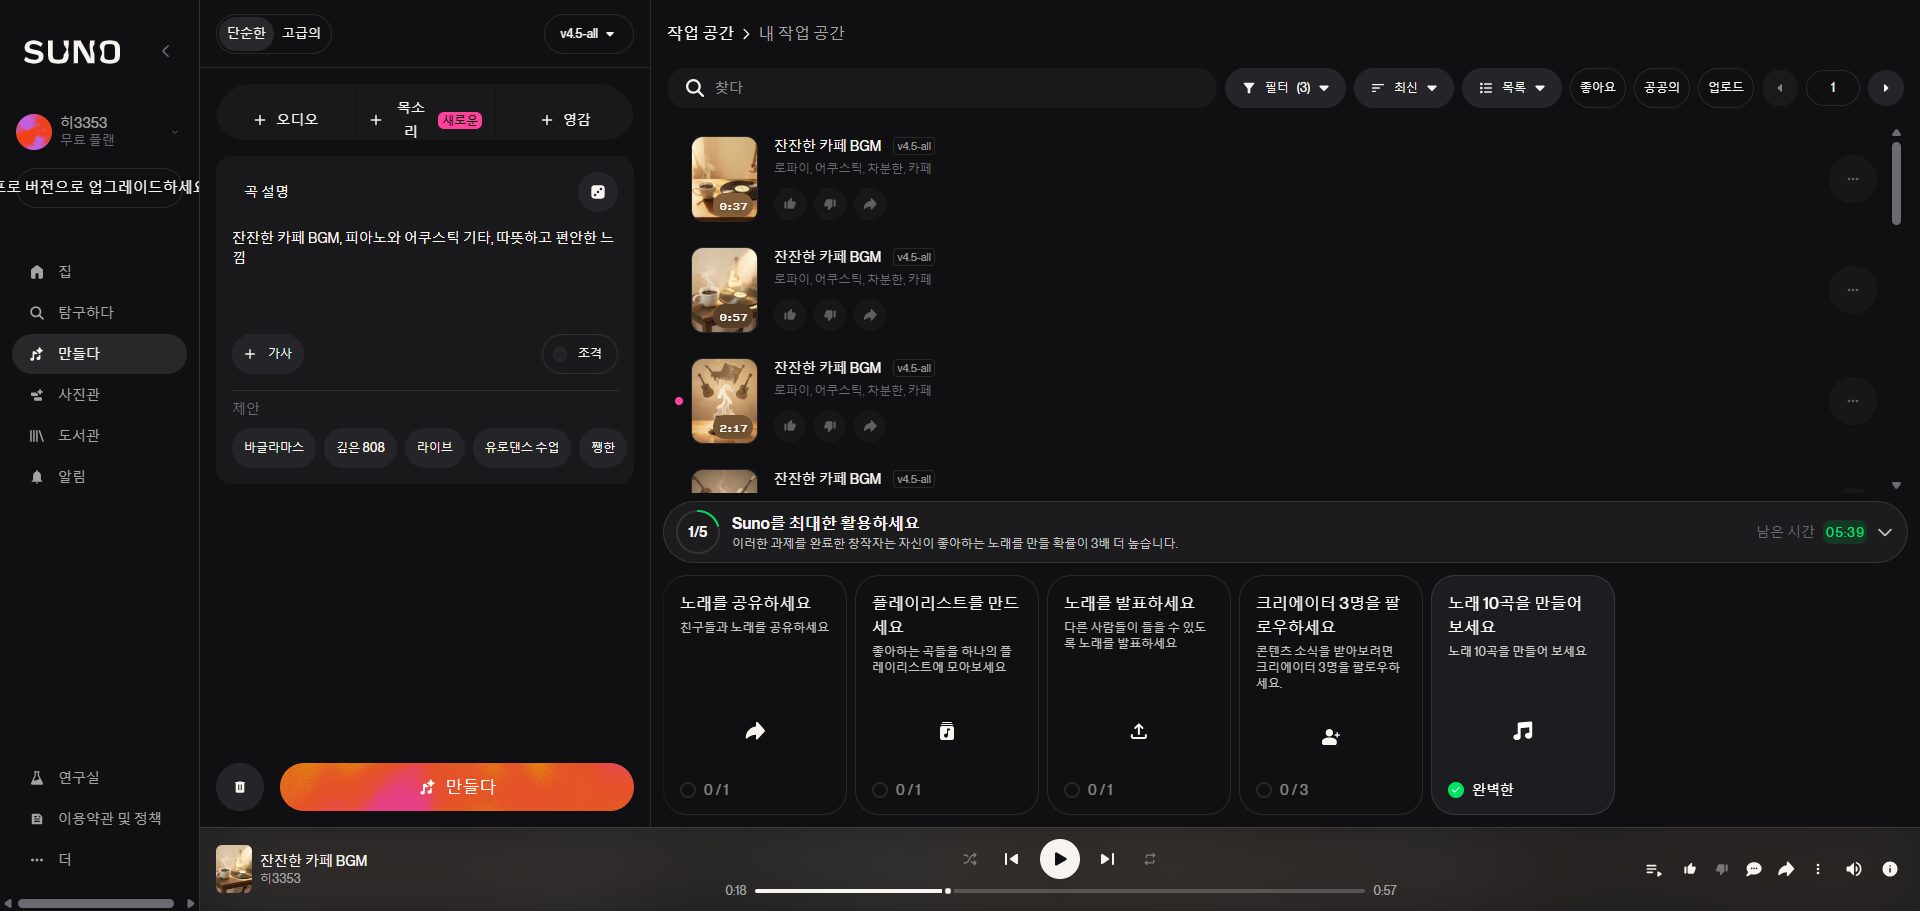
Task: Open 이용약관 및 정책 page
Action: click(x=99, y=819)
